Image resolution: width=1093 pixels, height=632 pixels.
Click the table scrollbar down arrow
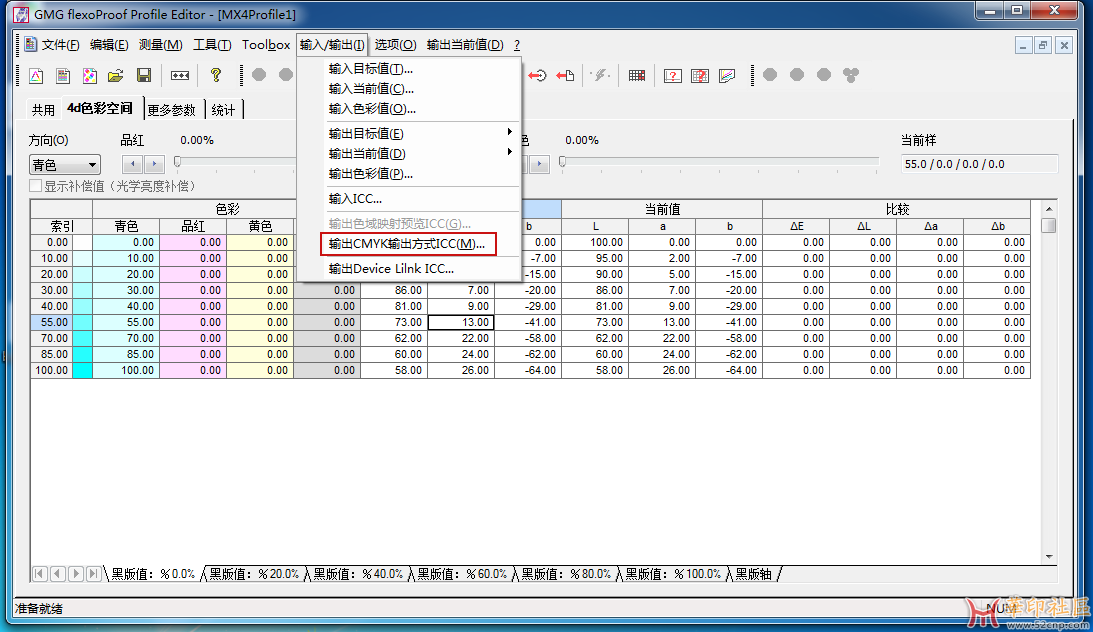point(1048,557)
